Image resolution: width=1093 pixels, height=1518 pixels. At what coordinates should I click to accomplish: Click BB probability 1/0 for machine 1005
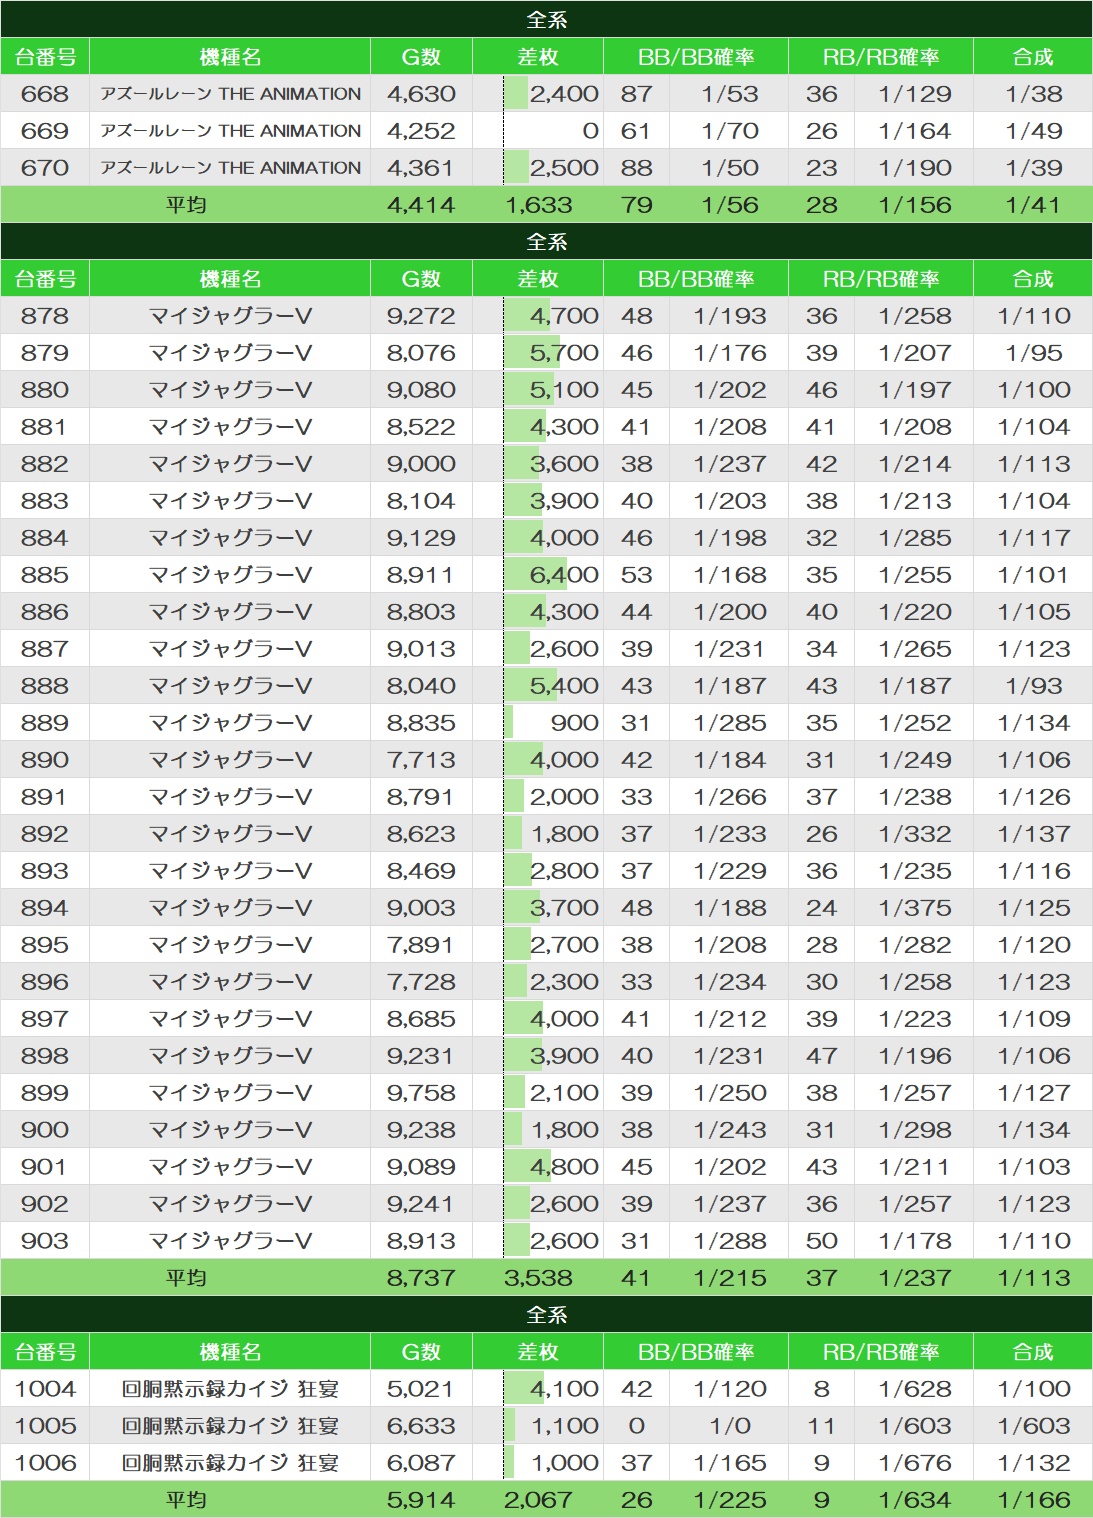click(x=729, y=1426)
